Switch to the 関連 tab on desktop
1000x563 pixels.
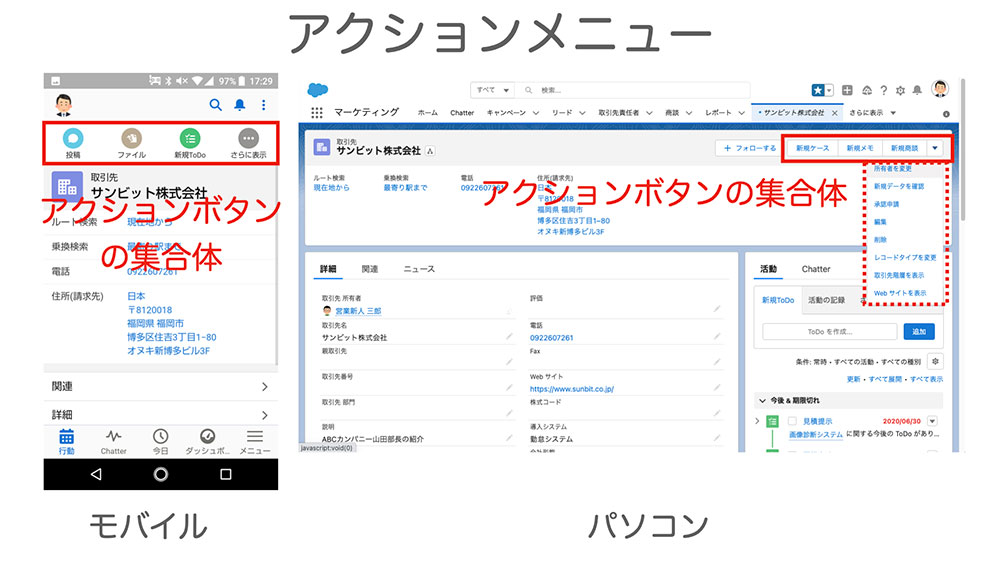(370, 269)
